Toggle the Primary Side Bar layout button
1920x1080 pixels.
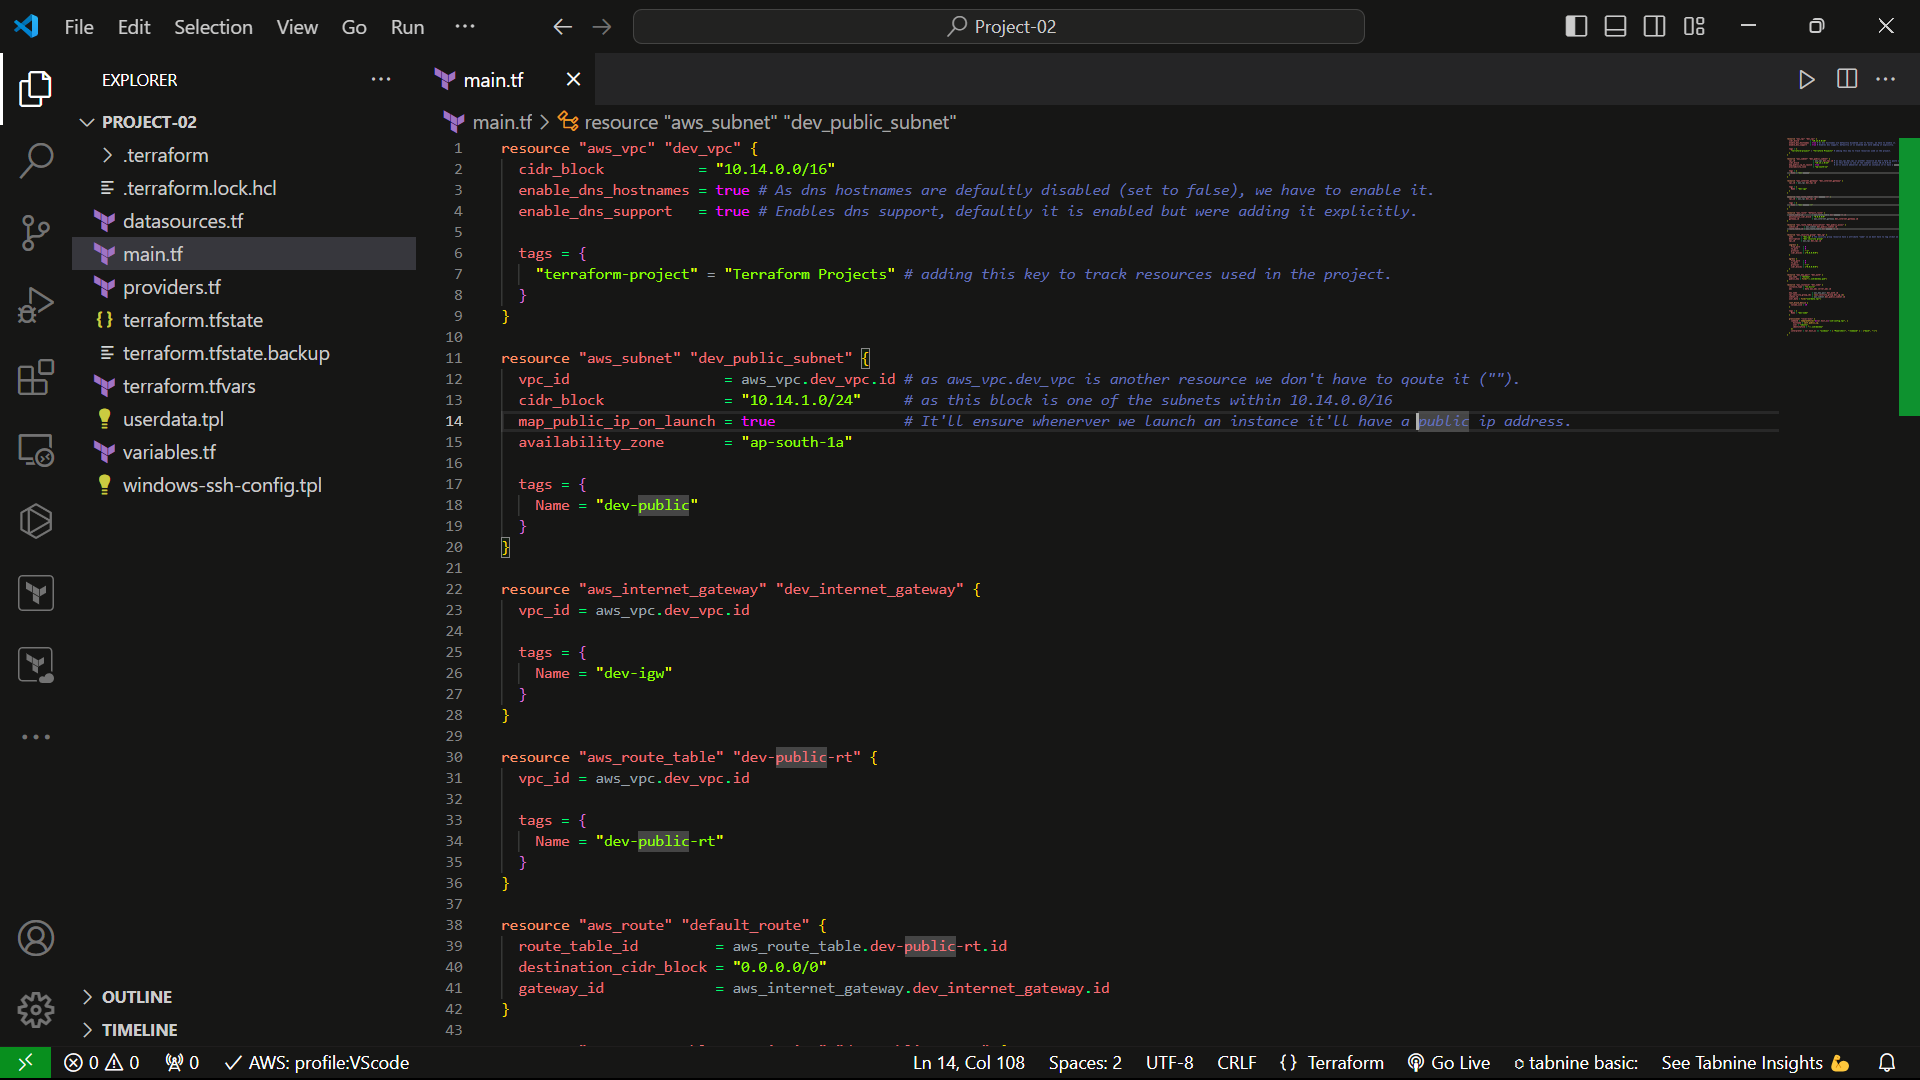[x=1576, y=27]
